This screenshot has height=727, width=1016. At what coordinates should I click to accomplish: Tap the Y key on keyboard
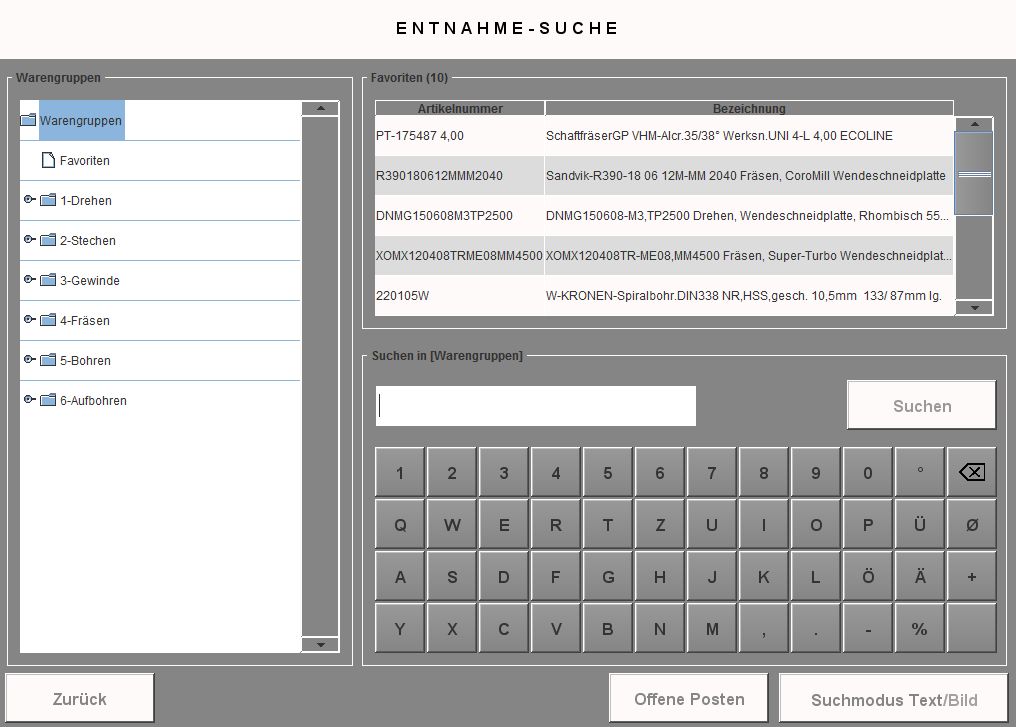[x=400, y=628]
